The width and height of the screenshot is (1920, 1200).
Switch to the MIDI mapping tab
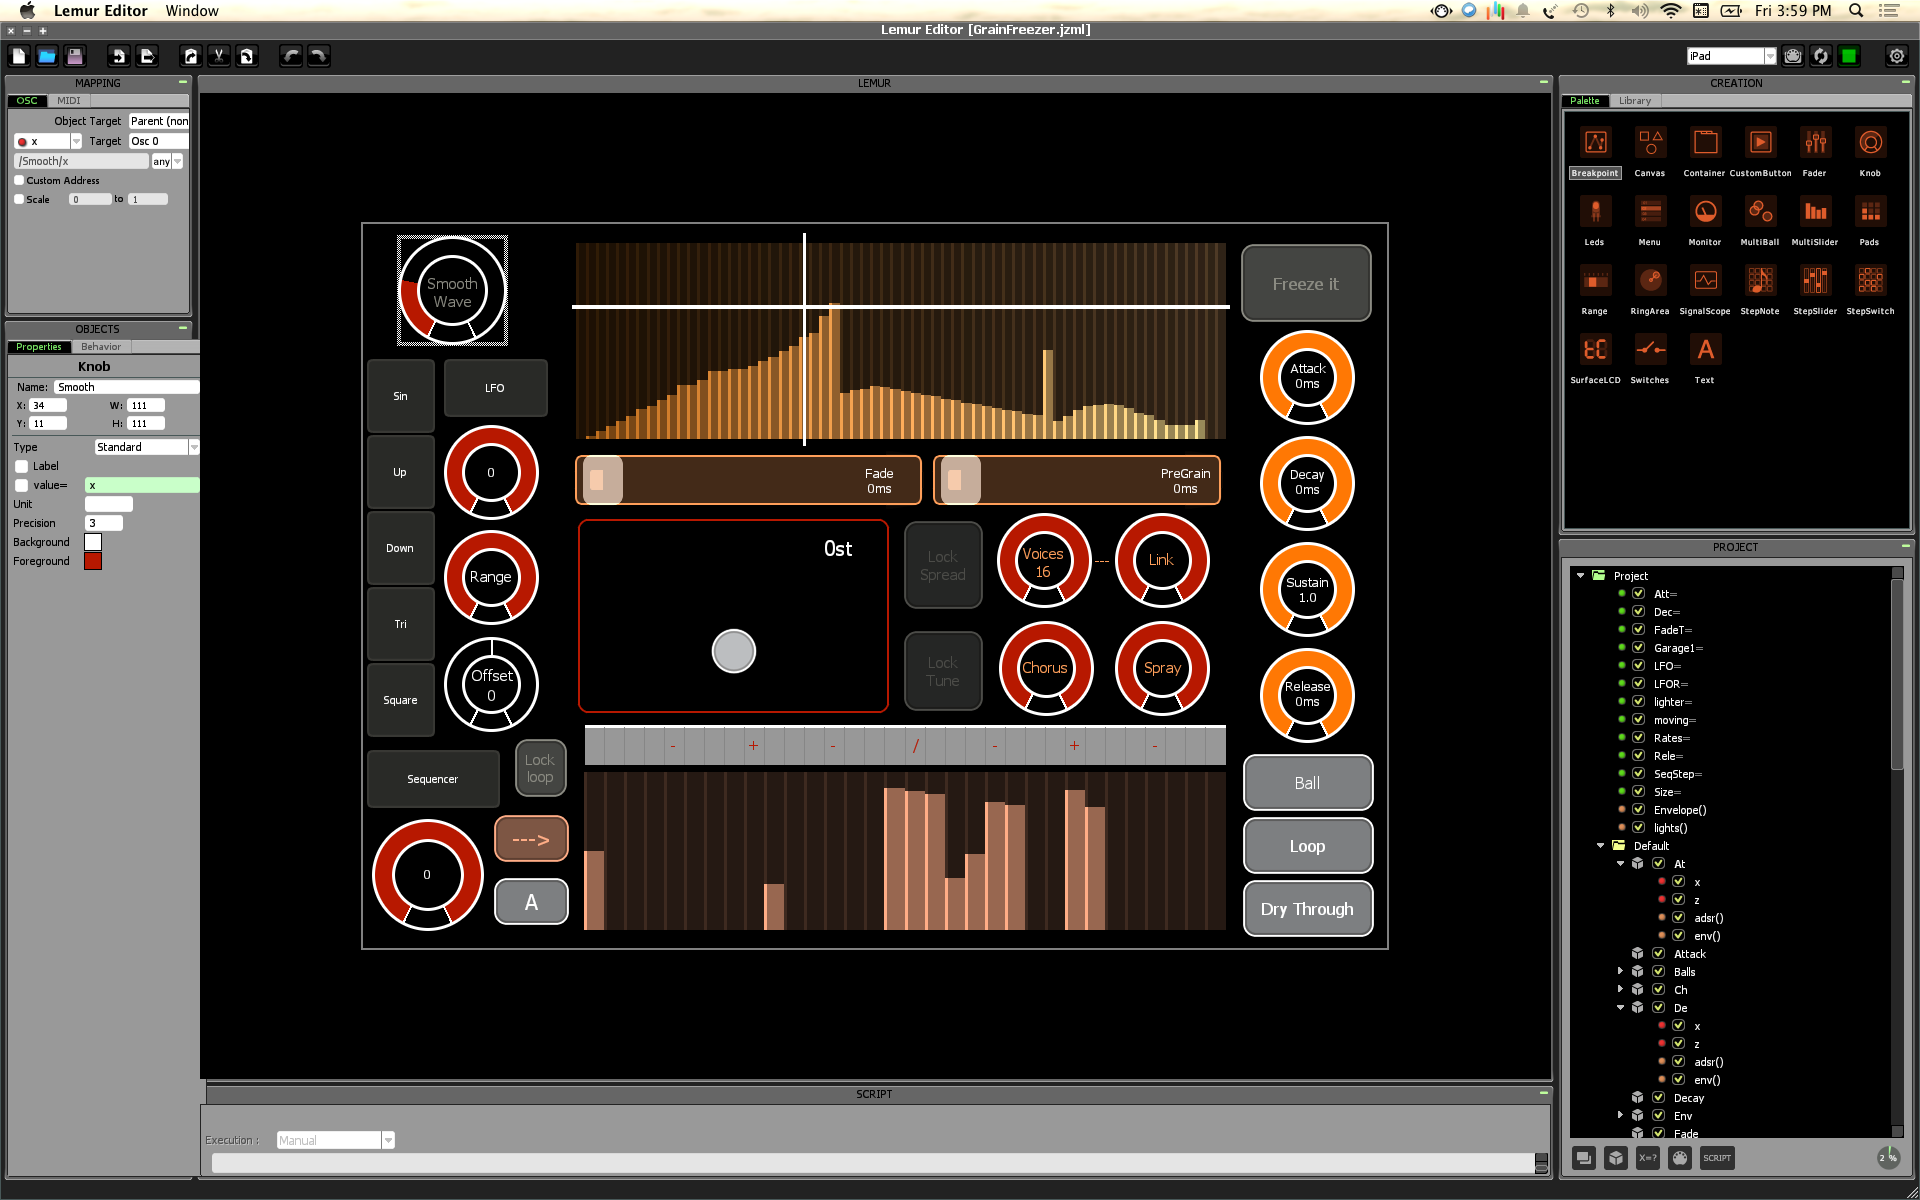tap(68, 101)
